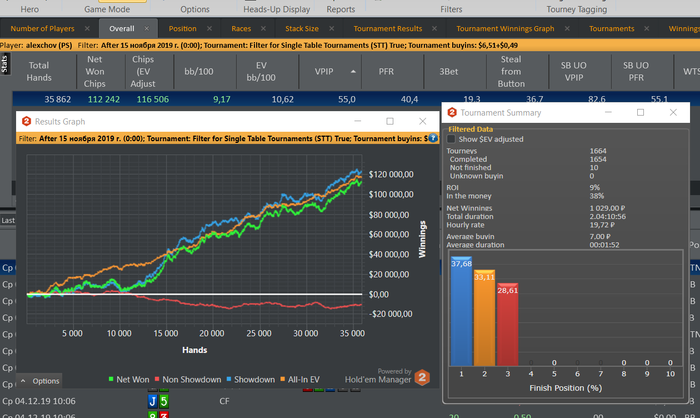Screen dimensions: 700x418
Task: Open the Reports ribbon group
Action: 341,9
